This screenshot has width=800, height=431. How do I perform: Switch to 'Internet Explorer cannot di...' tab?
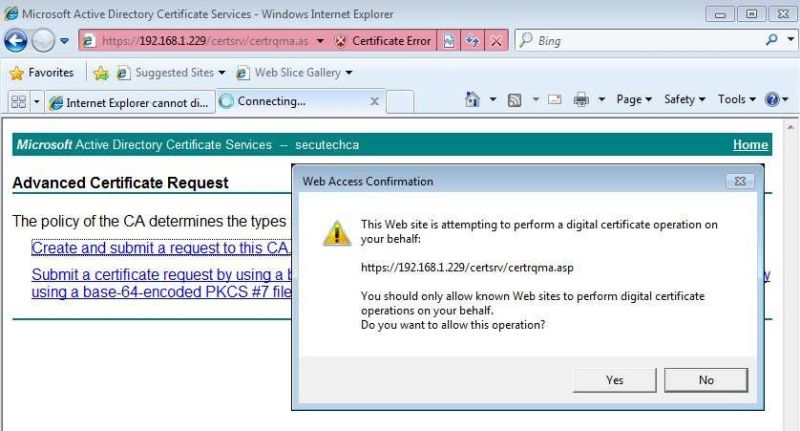(x=130, y=103)
